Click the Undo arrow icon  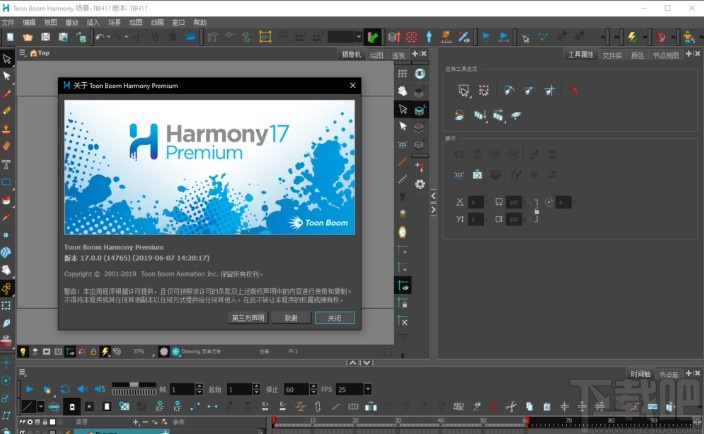click(100, 37)
